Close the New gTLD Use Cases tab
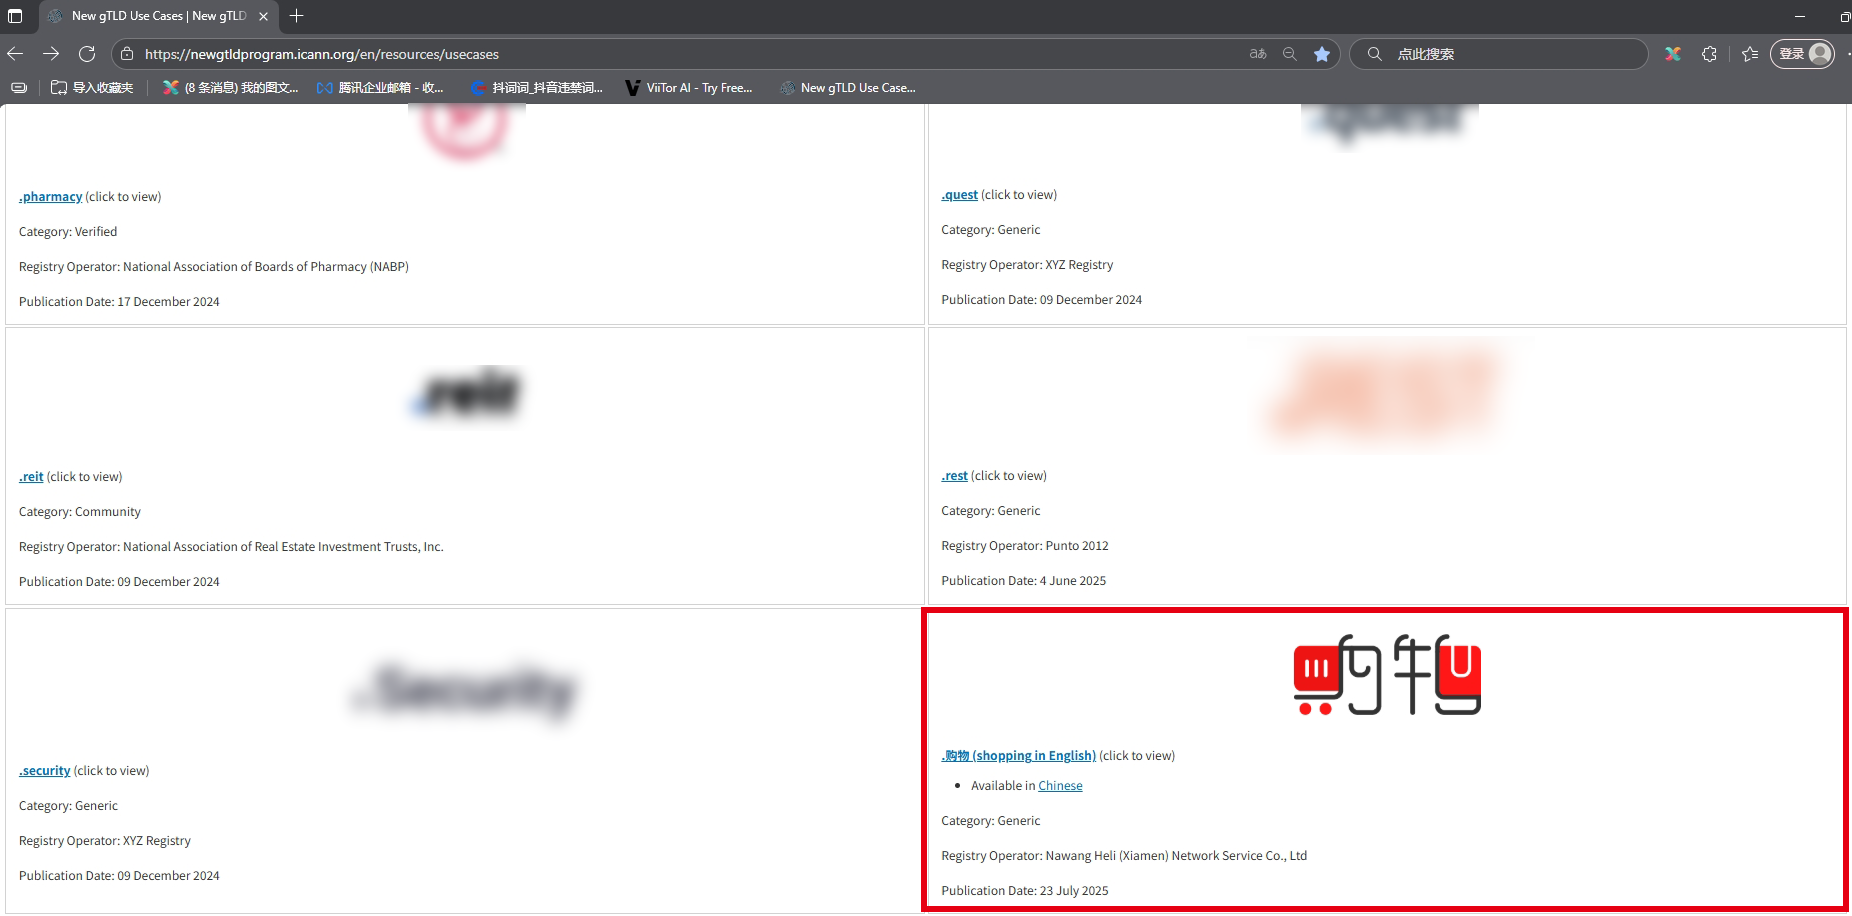The image size is (1852, 916). click(x=263, y=16)
